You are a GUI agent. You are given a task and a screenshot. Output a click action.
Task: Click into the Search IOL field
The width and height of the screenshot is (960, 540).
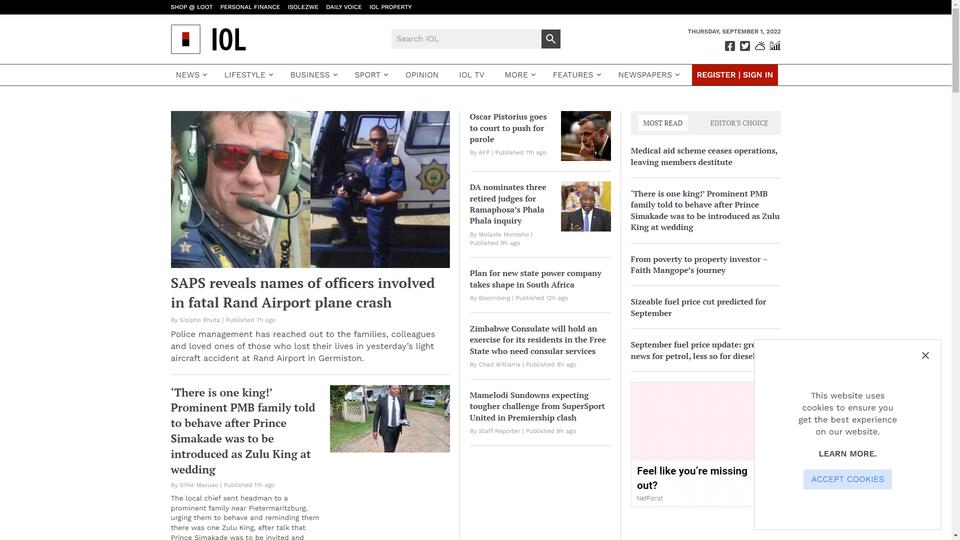point(466,39)
